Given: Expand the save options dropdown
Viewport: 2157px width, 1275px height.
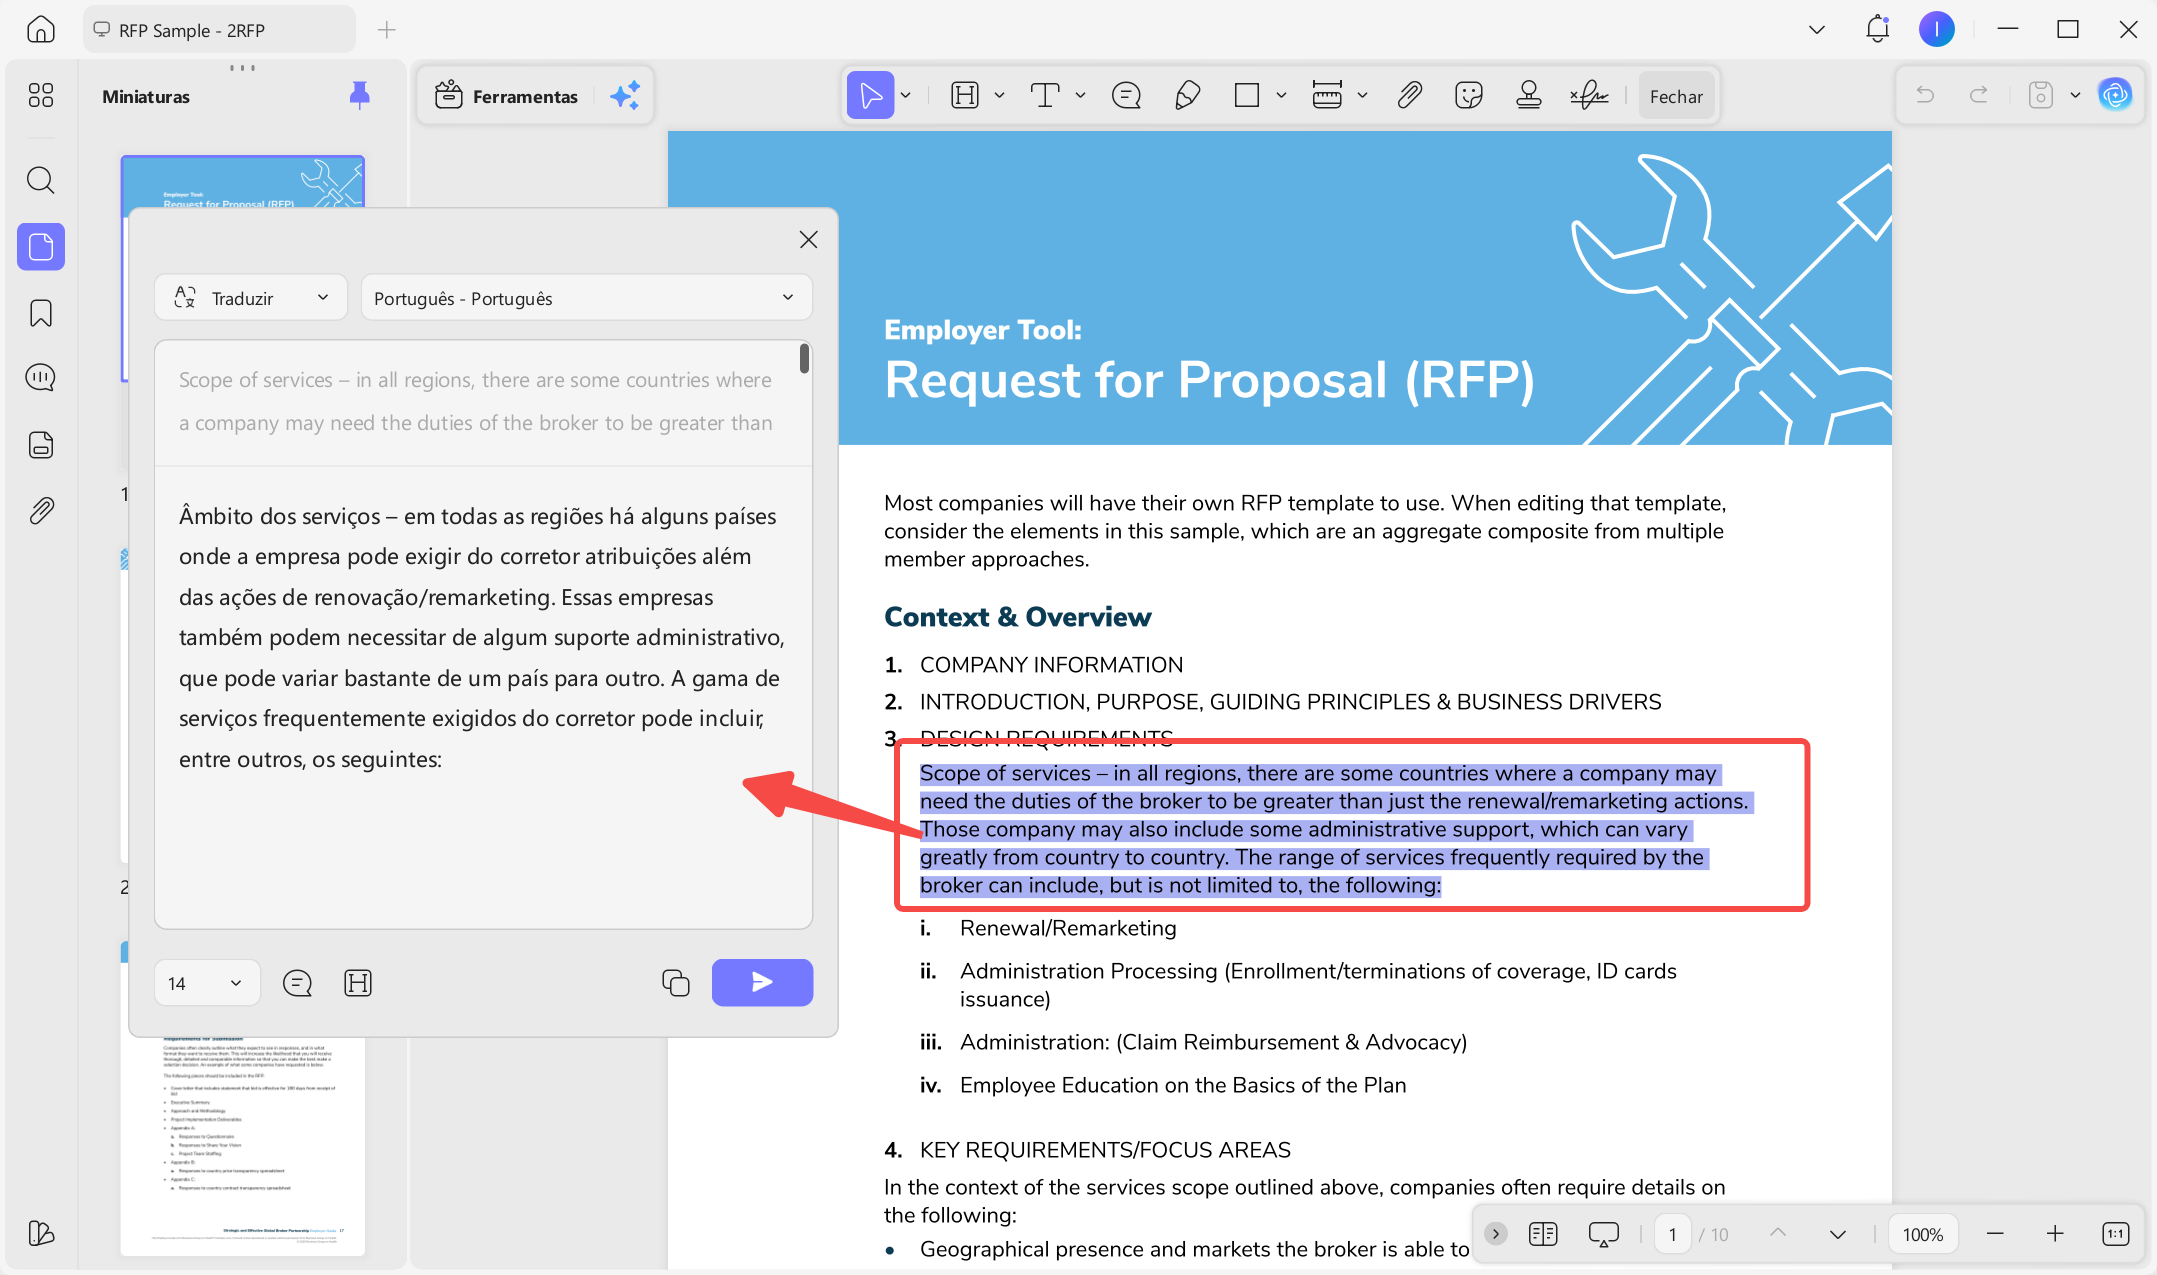Looking at the screenshot, I should coord(2075,96).
